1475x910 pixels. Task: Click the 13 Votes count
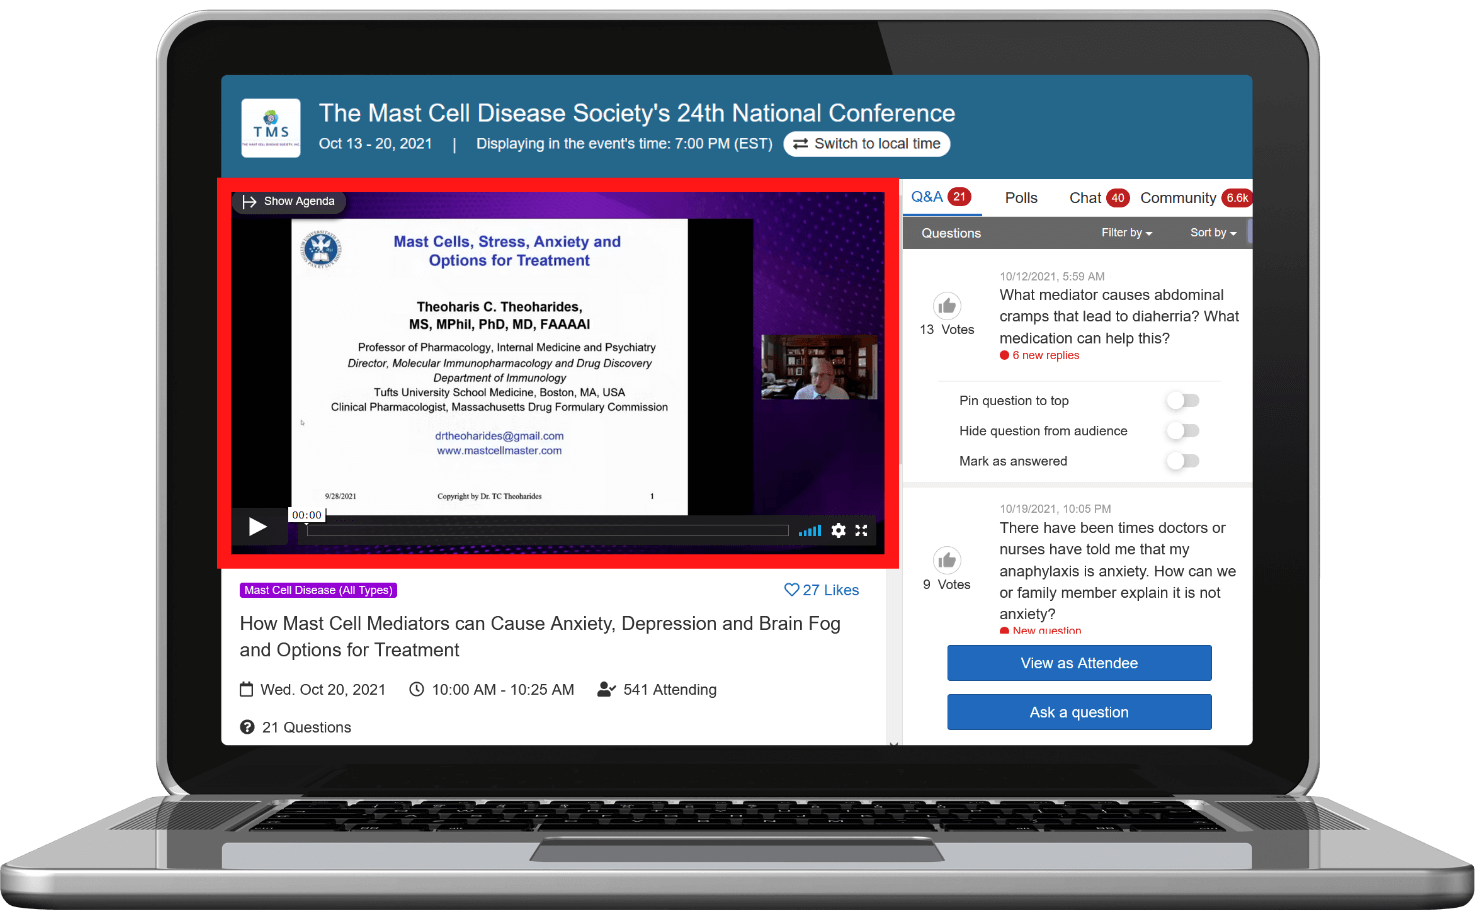[x=947, y=329]
